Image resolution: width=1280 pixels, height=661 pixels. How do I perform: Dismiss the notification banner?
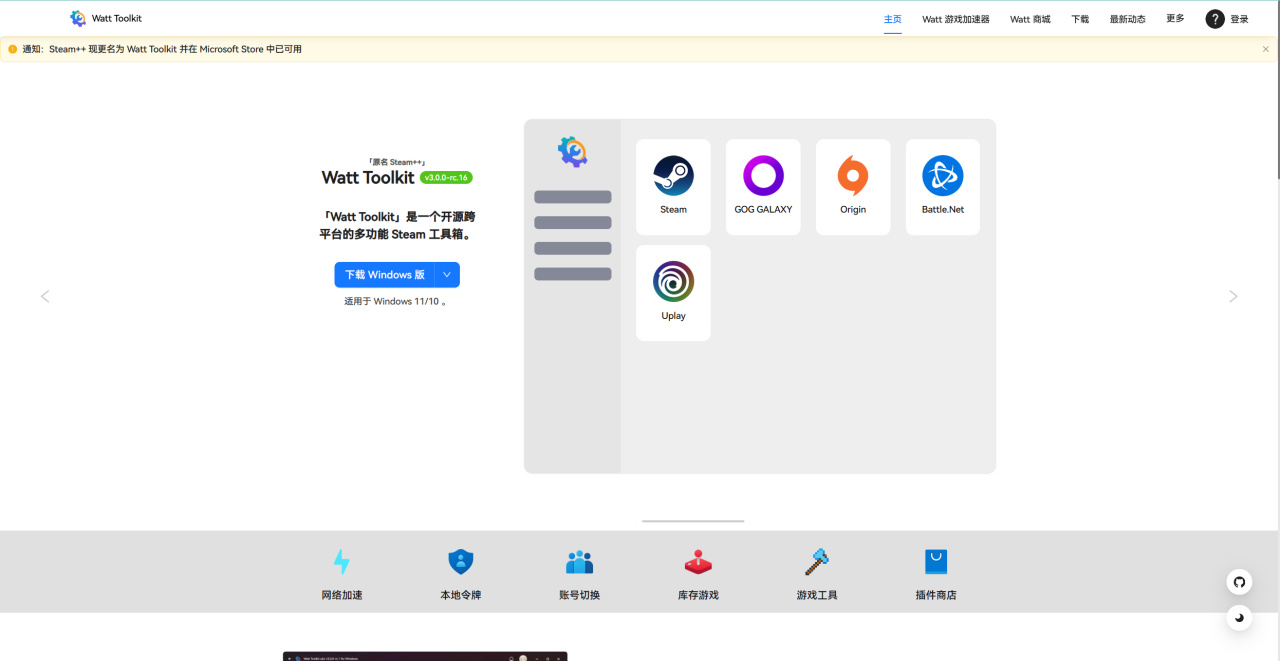coord(1265,49)
